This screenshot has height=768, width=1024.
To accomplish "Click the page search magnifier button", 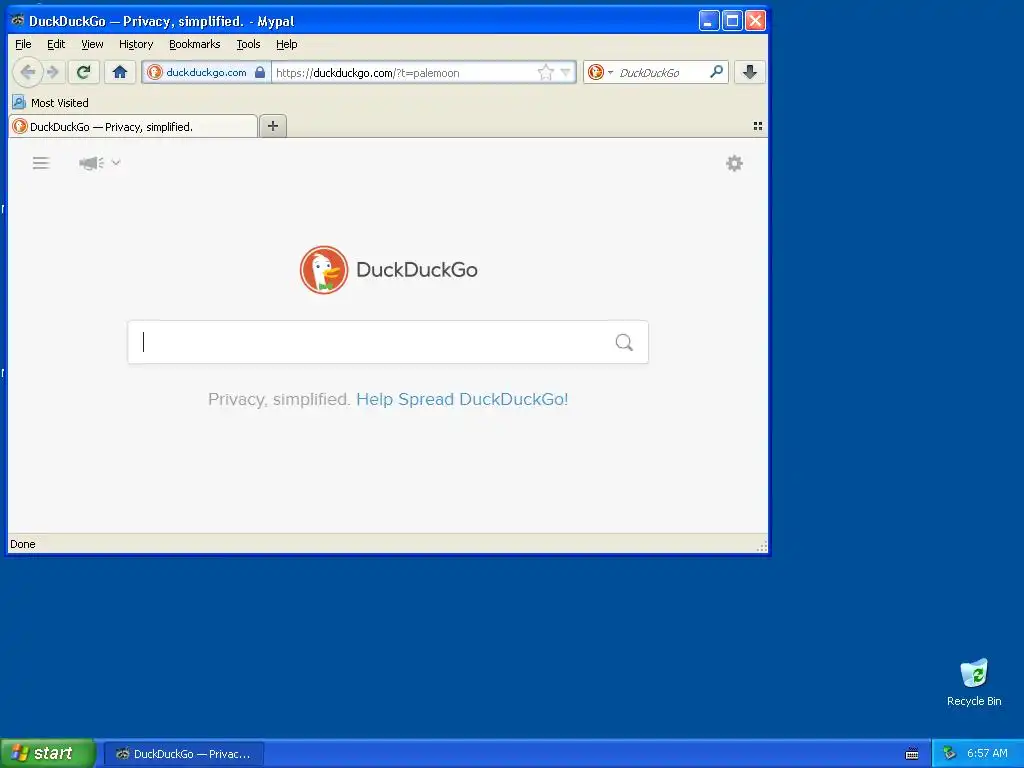I will 624,342.
